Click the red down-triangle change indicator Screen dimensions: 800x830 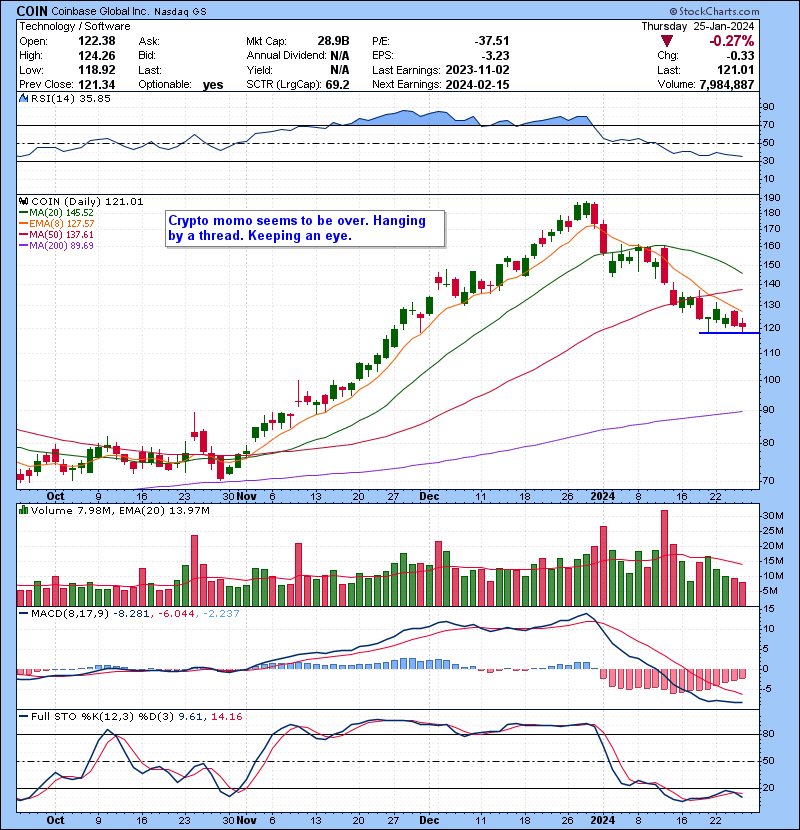(x=667, y=41)
